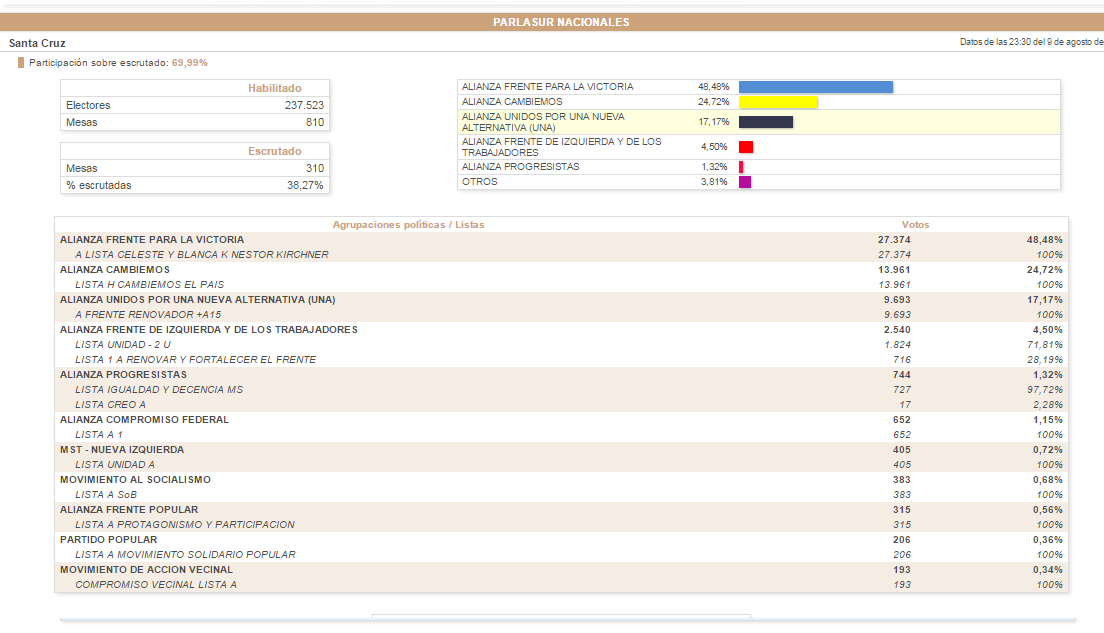Select LISTA A PROTAGONISMO Y PARTICIPACION row
Image resolution: width=1104 pixels, height=633 pixels.
coord(561,525)
